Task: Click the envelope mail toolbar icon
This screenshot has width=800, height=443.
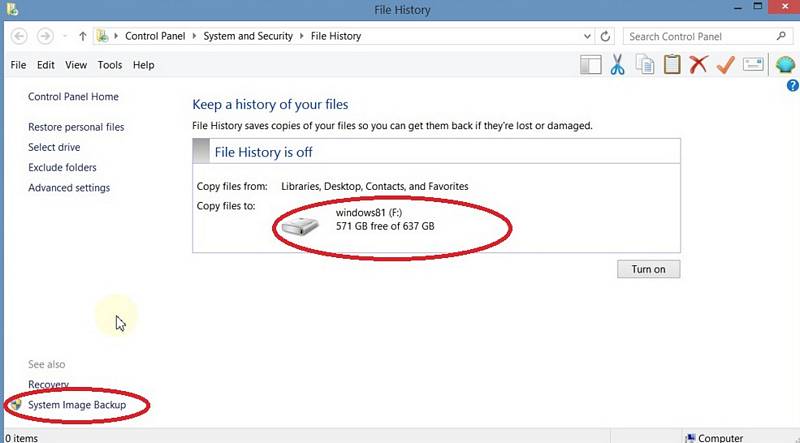Action: [x=753, y=65]
